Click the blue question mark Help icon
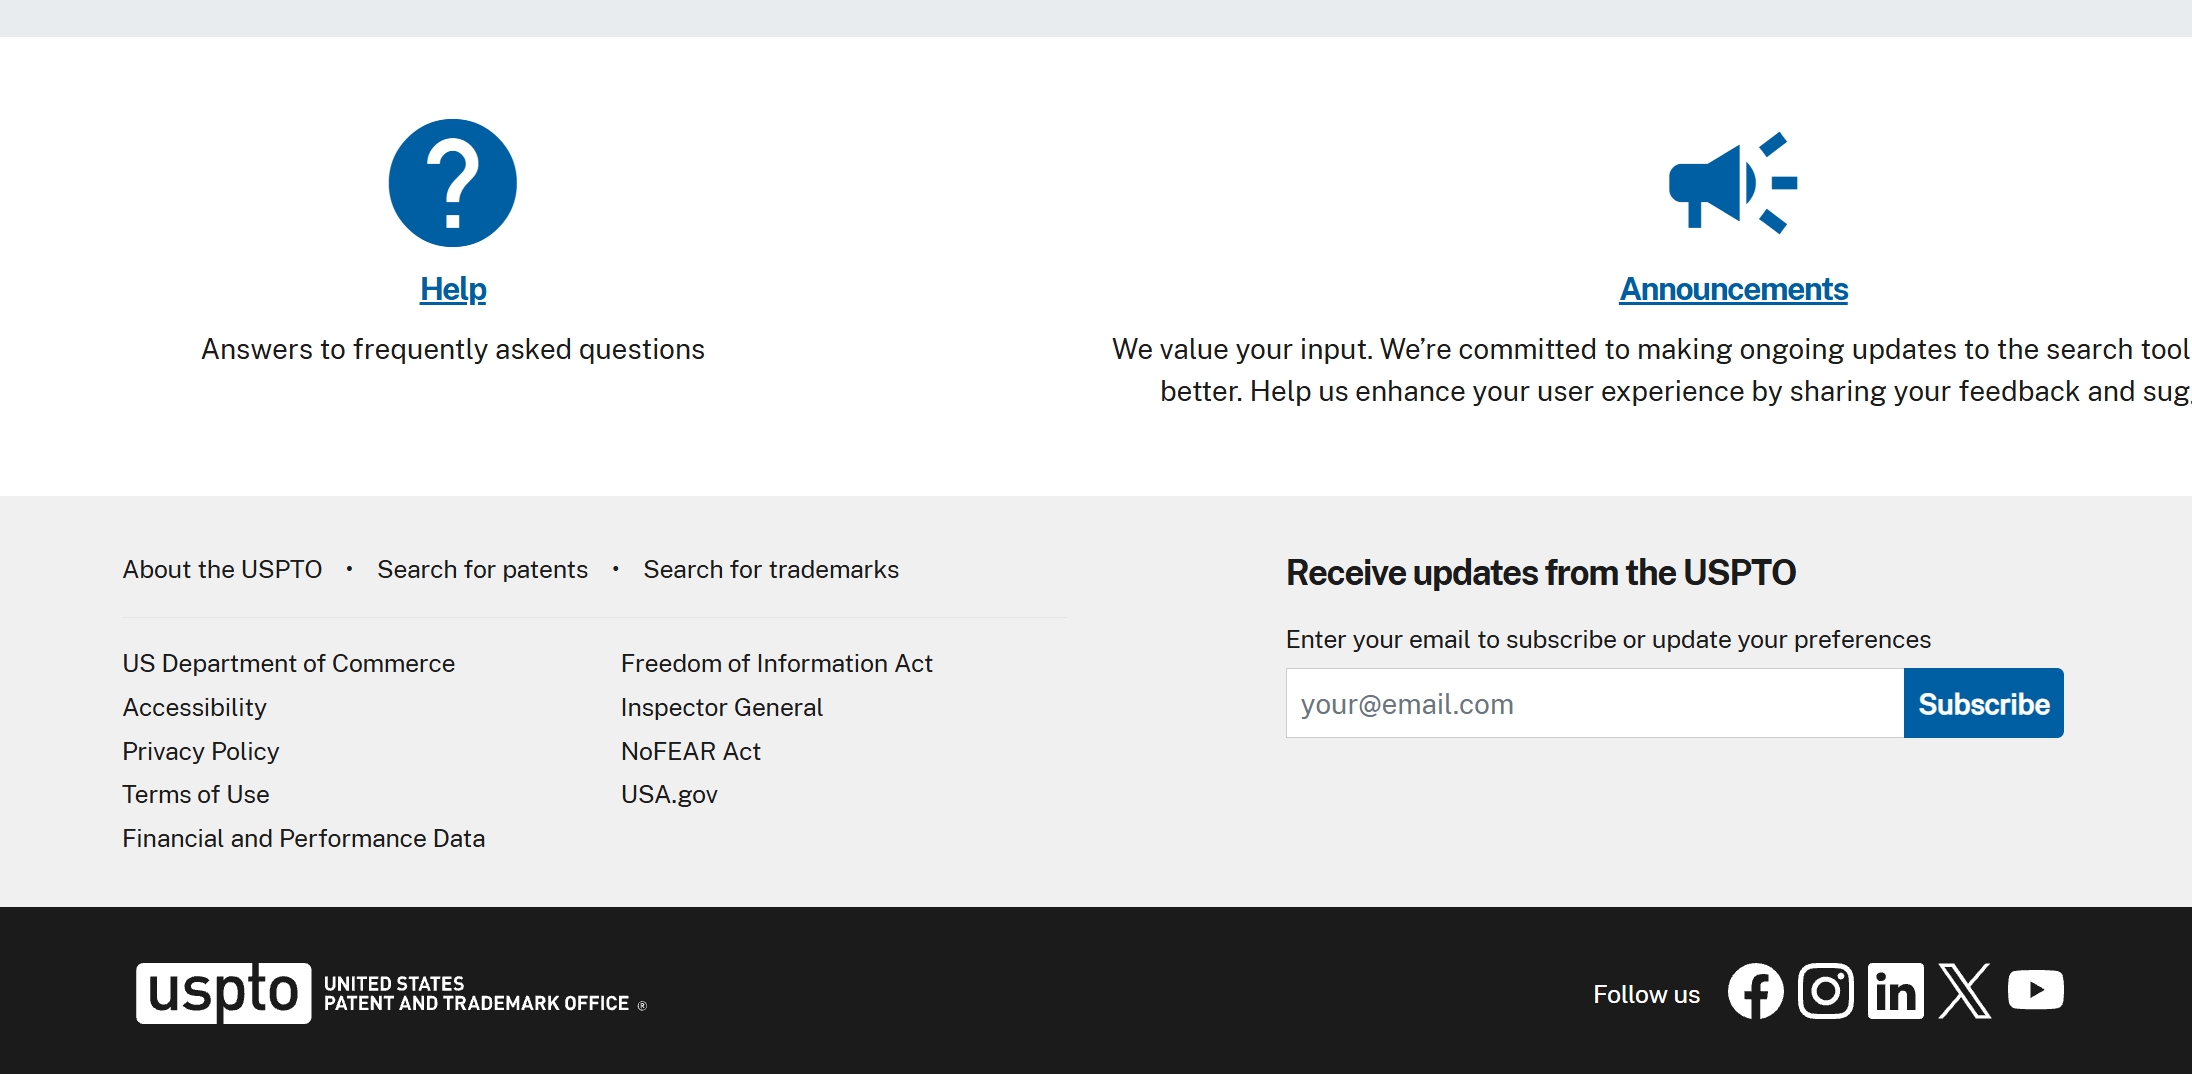 [x=452, y=183]
